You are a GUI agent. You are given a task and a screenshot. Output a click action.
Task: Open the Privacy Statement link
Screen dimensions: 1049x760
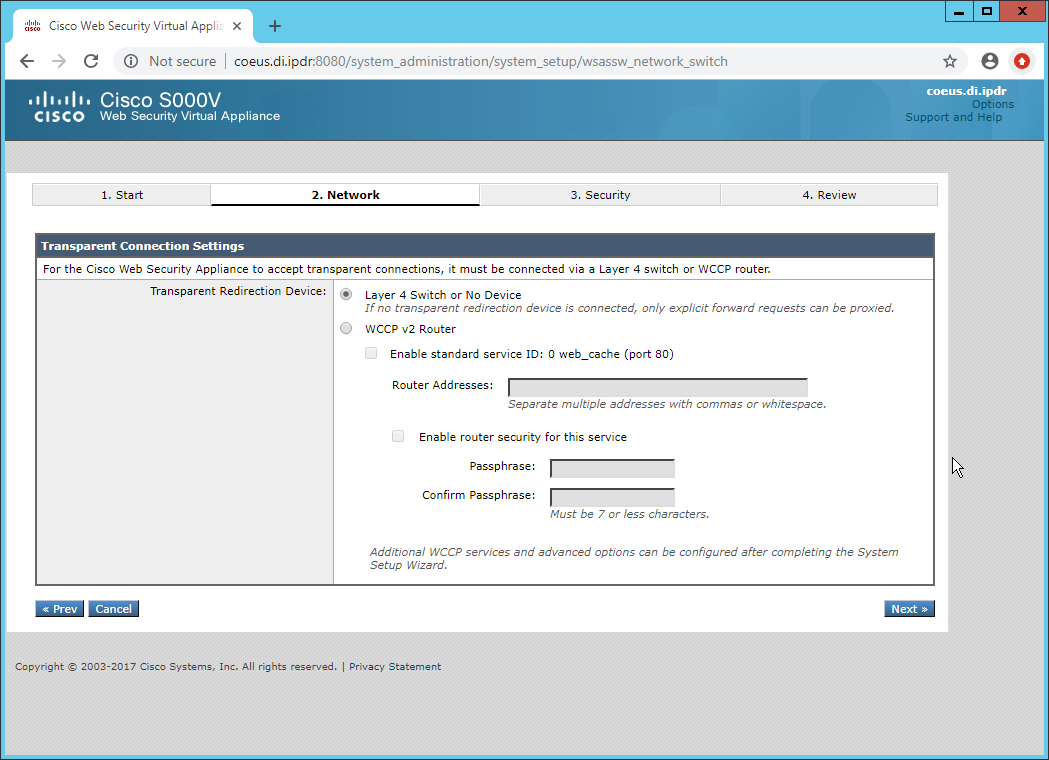[395, 666]
